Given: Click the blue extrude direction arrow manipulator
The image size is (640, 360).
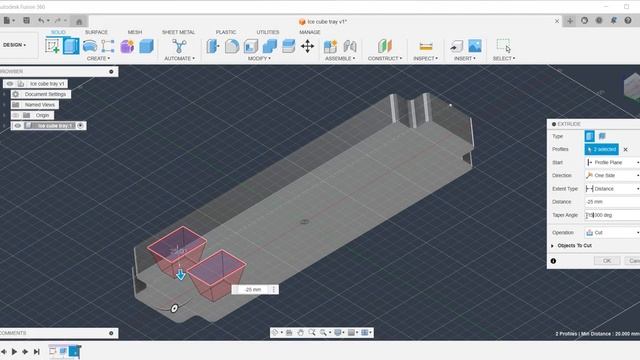Looking at the screenshot, I should [x=180, y=275].
